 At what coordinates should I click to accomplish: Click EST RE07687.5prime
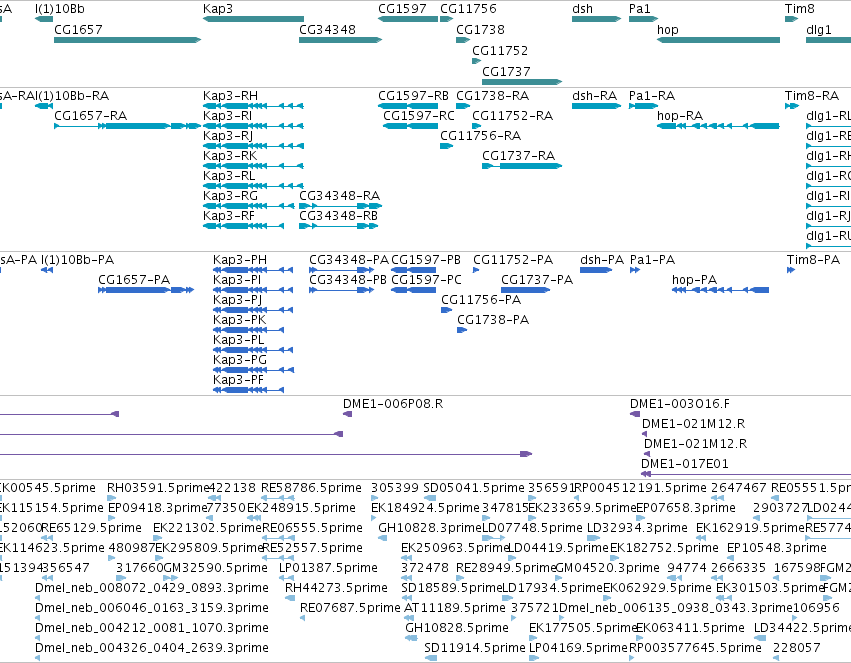[351, 608]
